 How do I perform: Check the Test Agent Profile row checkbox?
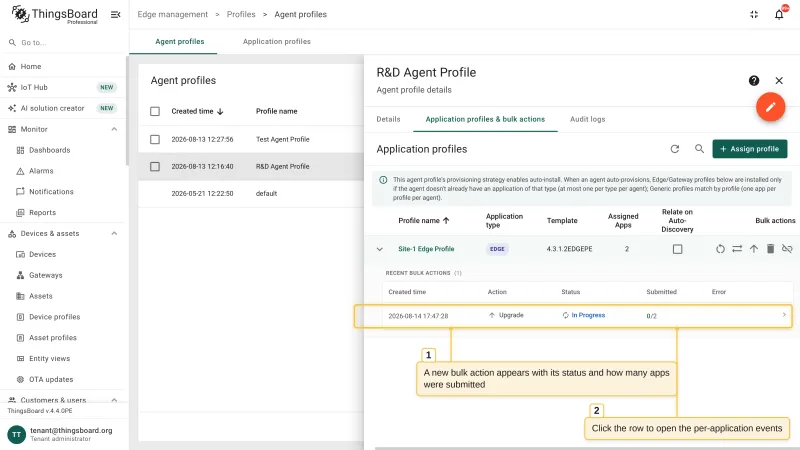tap(155, 139)
